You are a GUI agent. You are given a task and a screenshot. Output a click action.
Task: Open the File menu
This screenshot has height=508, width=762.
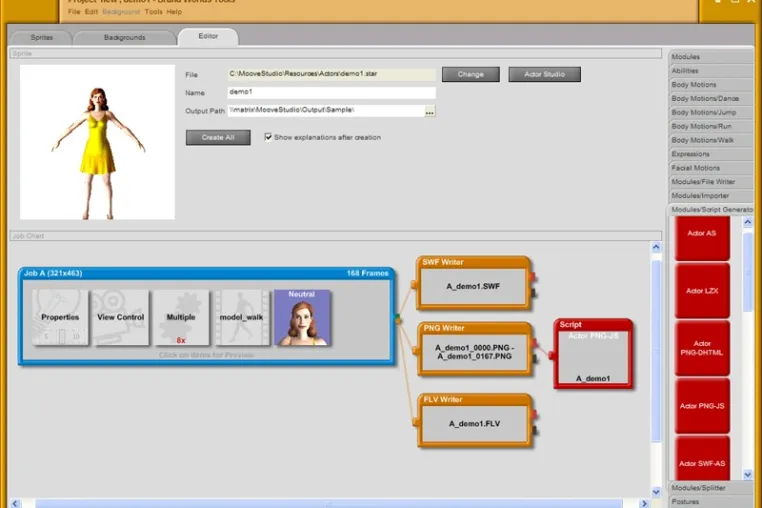(x=74, y=12)
